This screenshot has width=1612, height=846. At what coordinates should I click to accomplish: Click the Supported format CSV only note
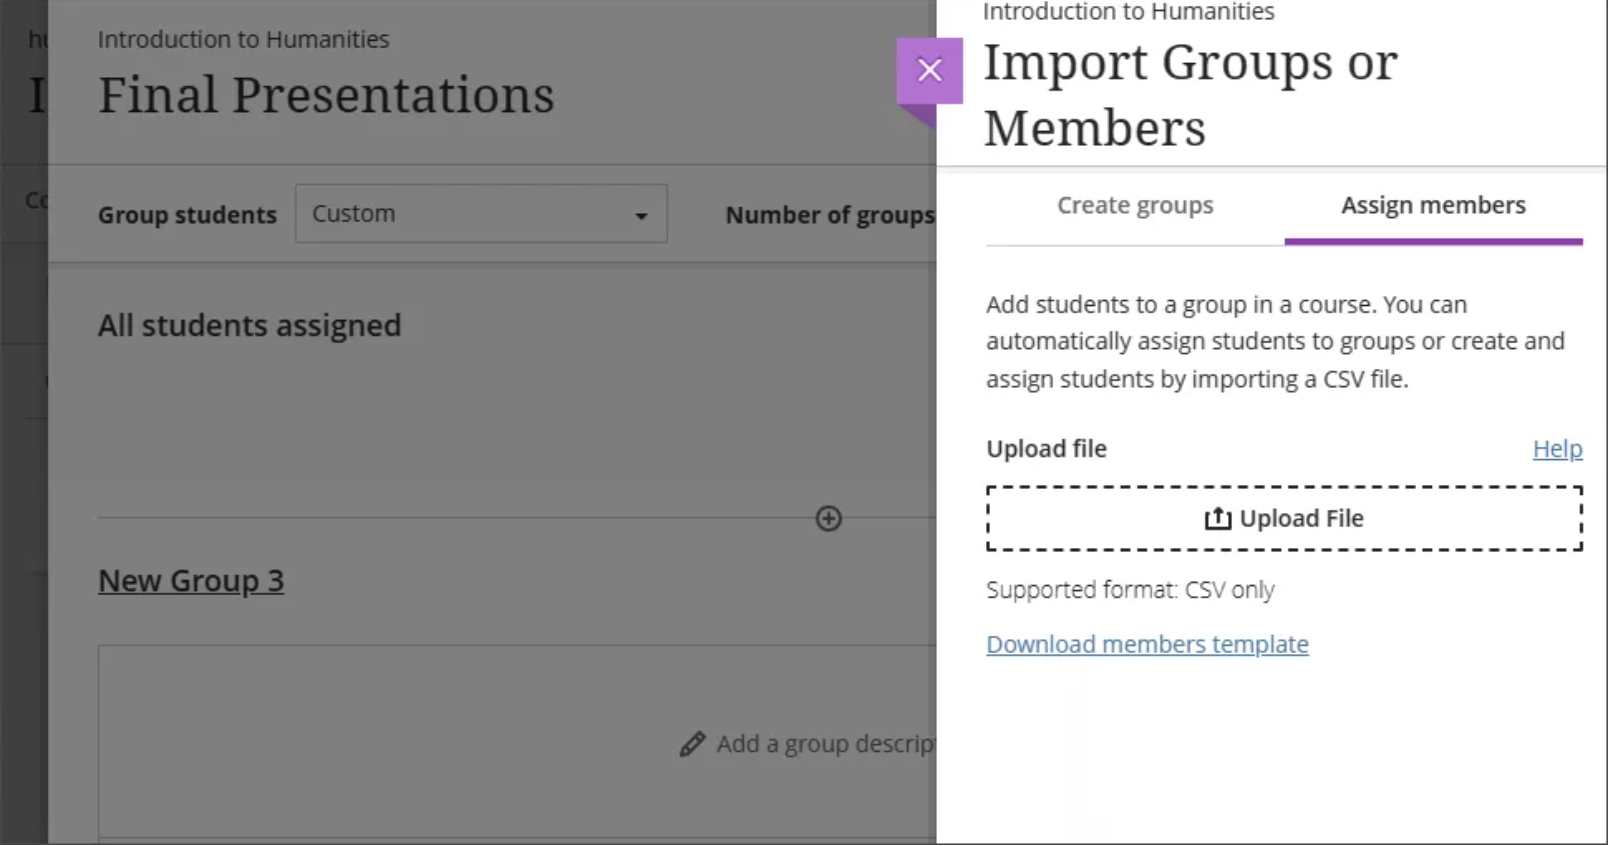pos(1132,591)
